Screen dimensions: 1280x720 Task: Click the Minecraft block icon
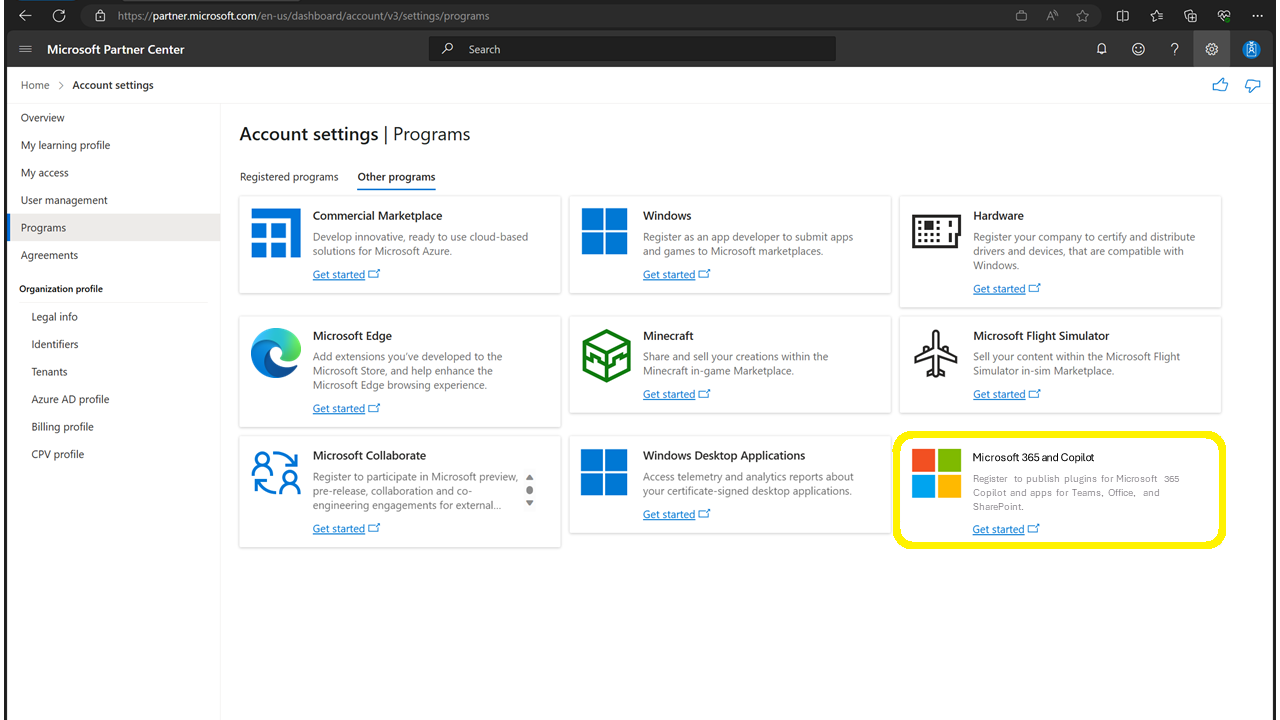click(x=606, y=354)
